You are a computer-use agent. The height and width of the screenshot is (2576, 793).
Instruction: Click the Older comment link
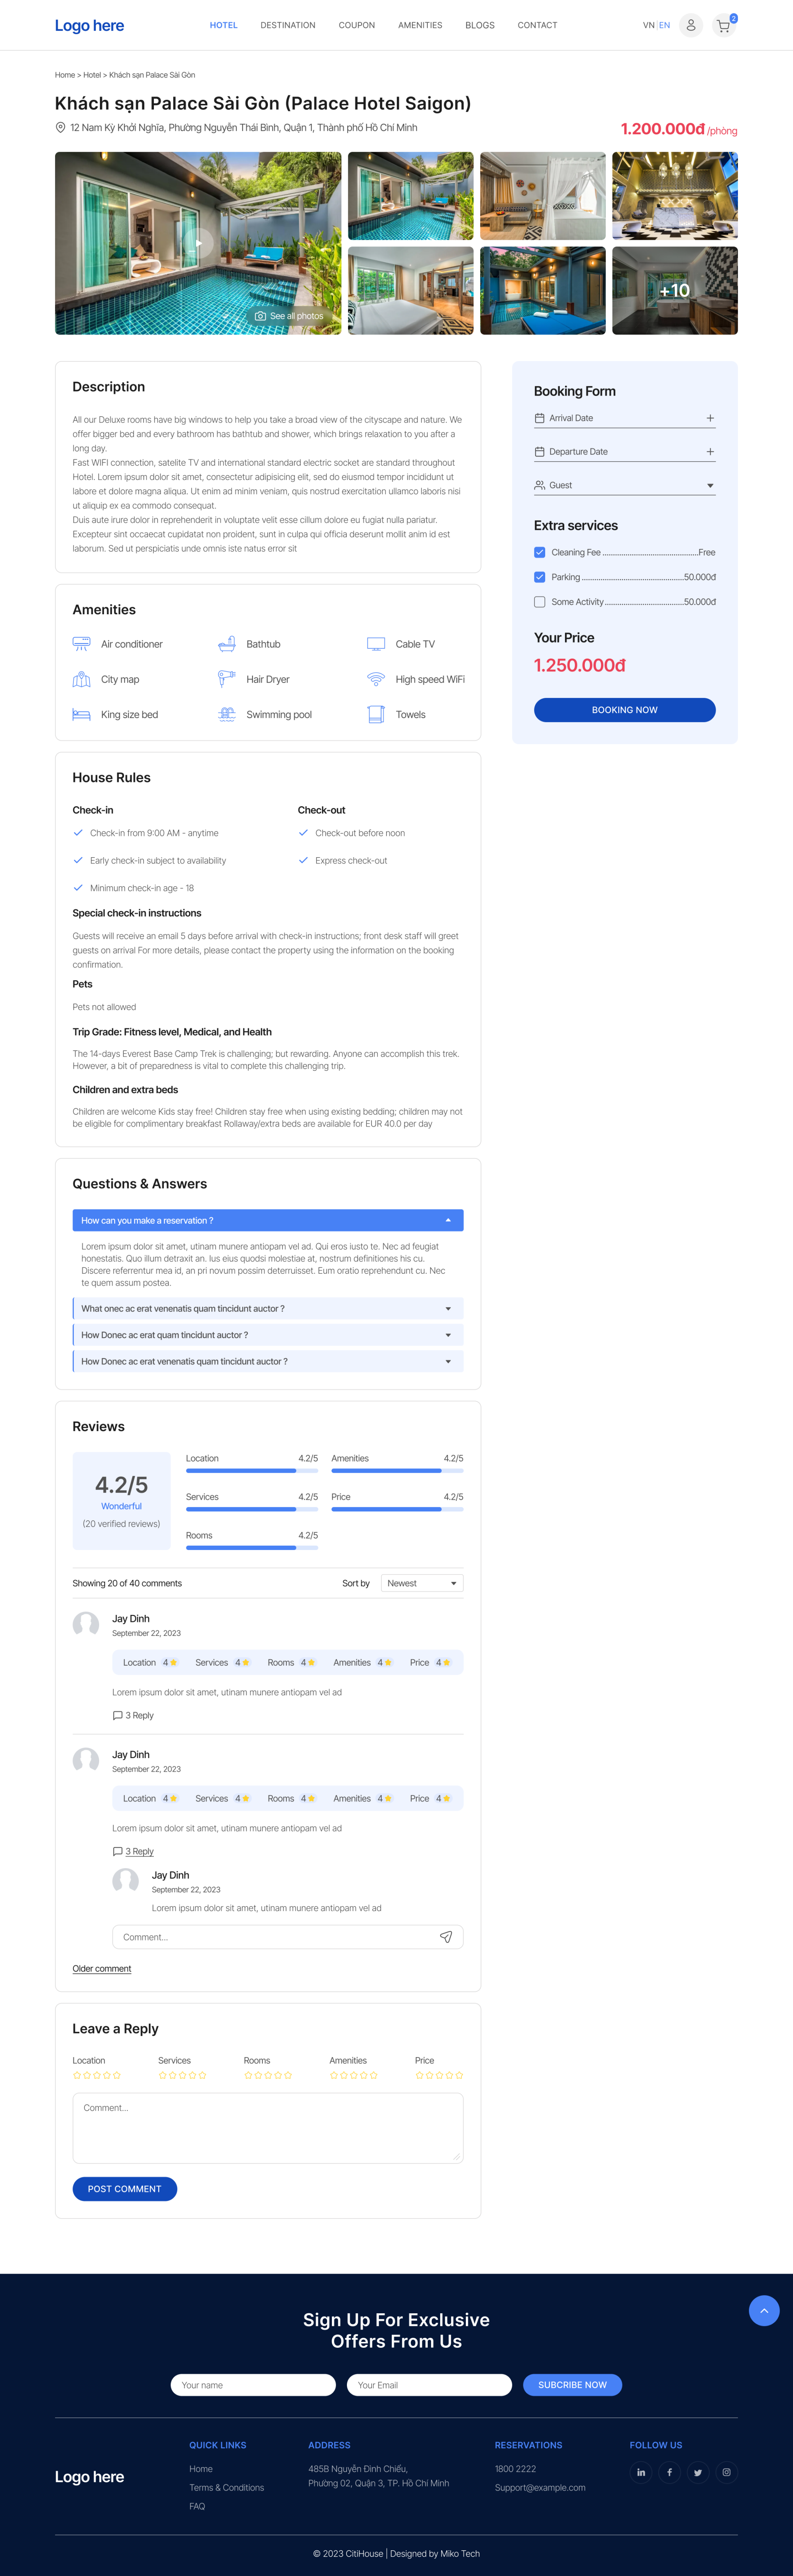pyautogui.click(x=102, y=1969)
